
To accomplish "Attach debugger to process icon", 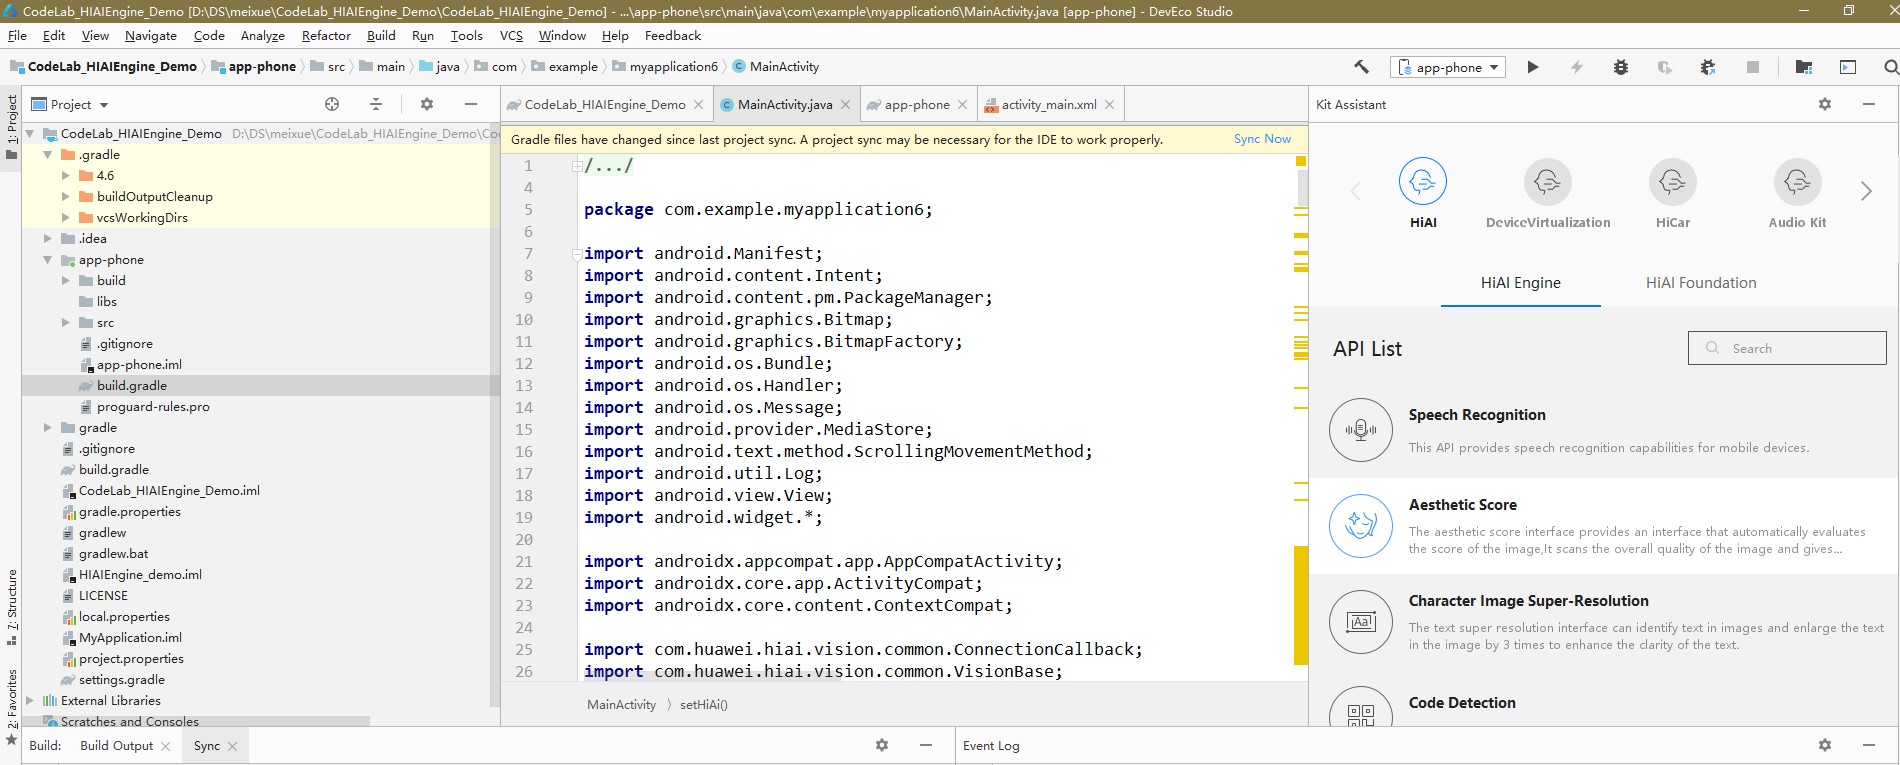I will 1708,67.
